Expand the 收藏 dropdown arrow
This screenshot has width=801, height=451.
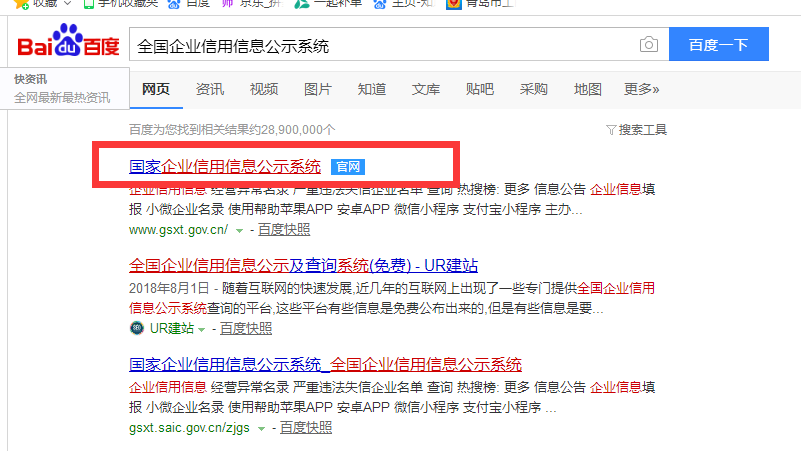(67, 4)
